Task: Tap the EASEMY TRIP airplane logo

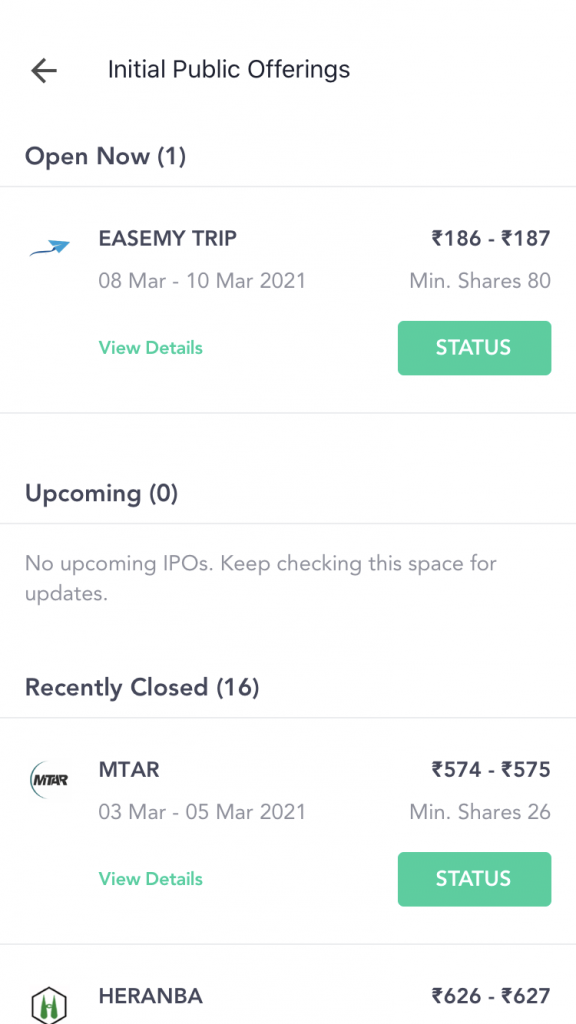Action: pyautogui.click(x=50, y=248)
